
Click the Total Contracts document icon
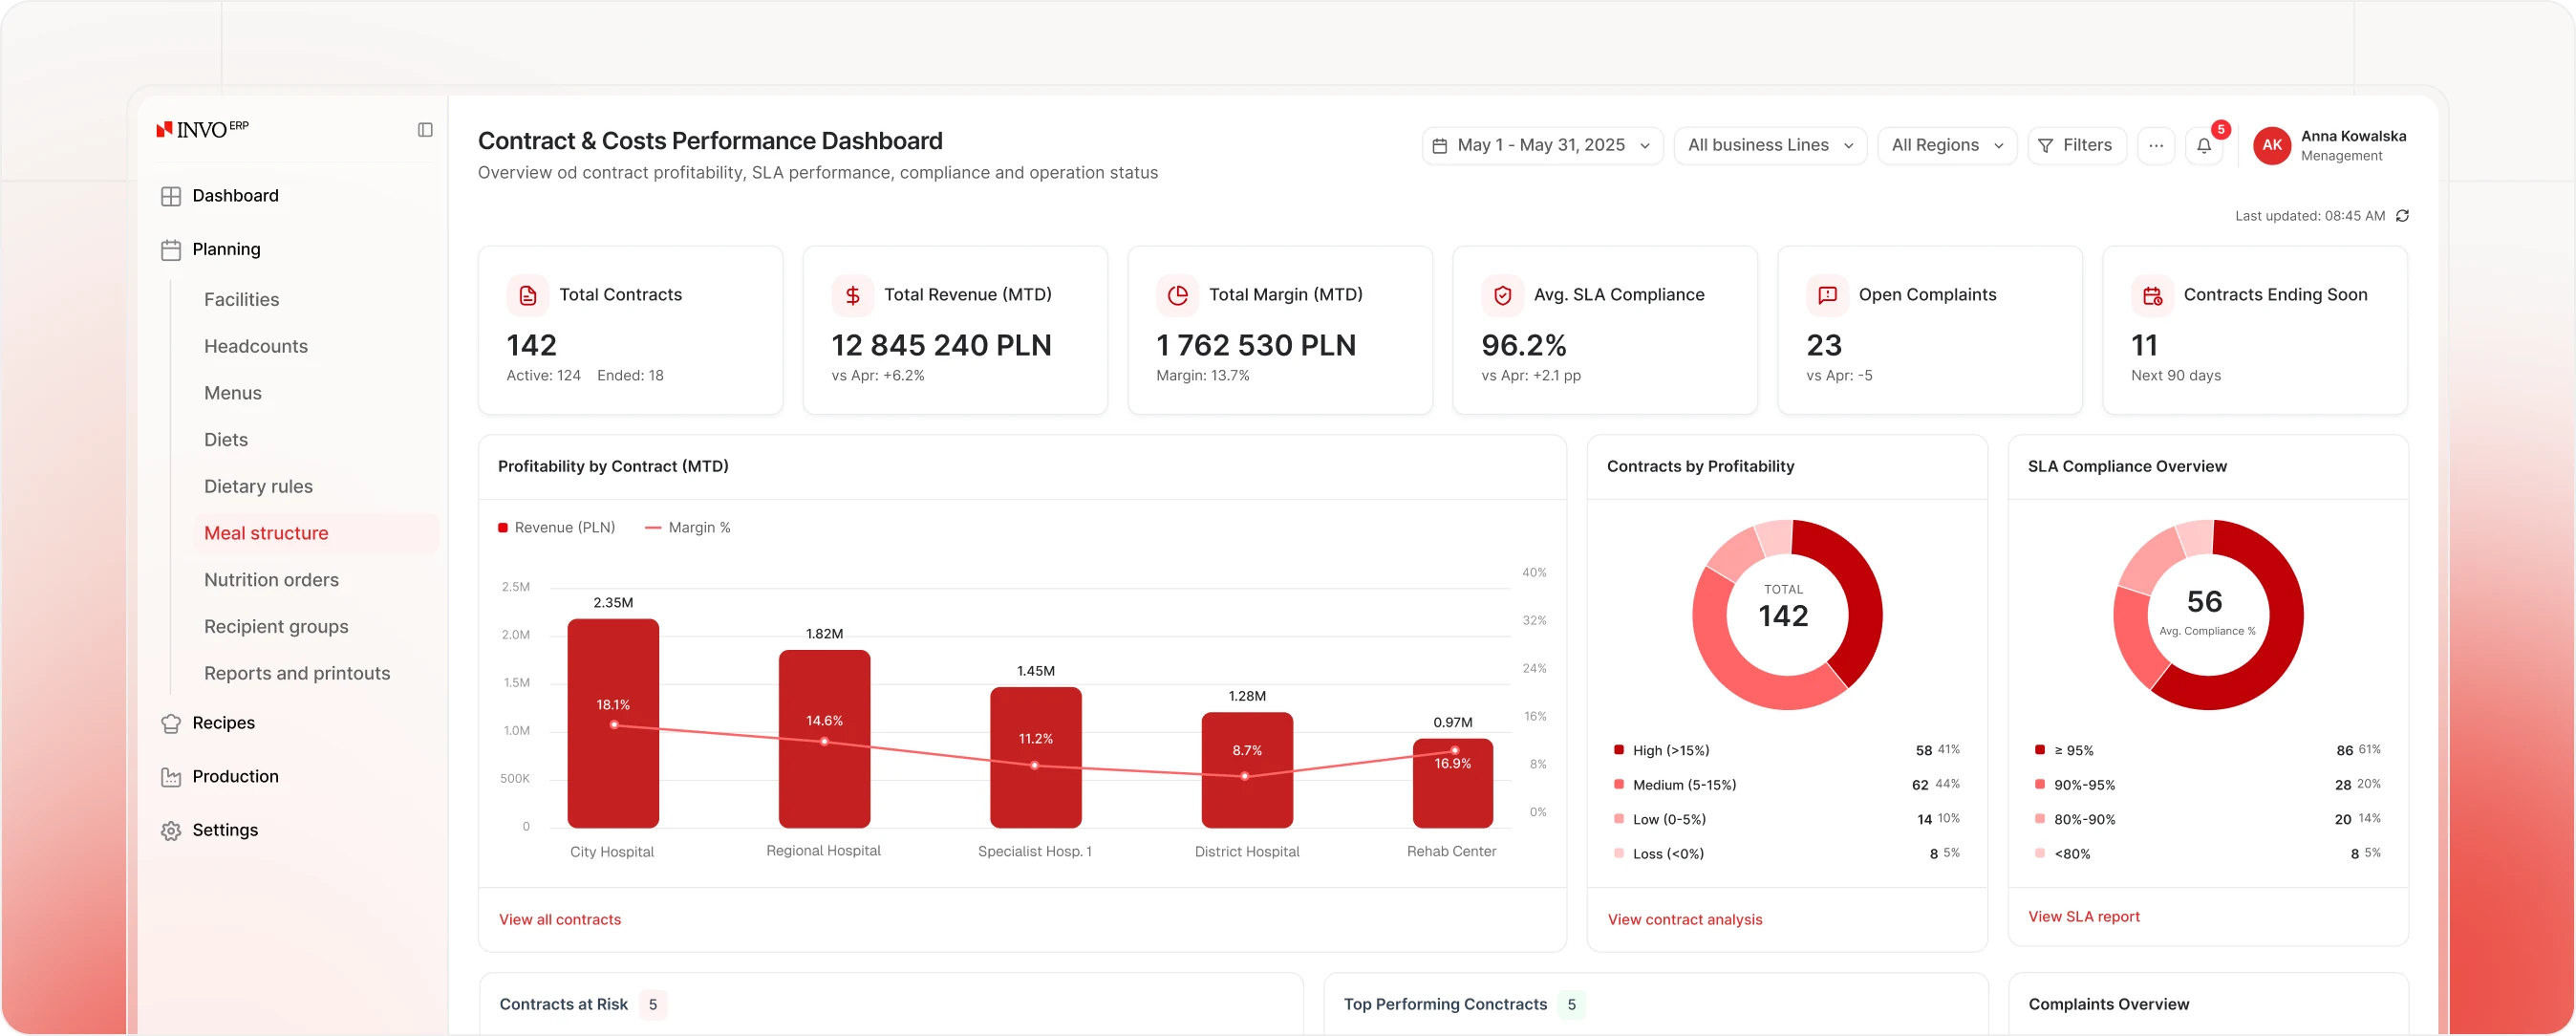[x=528, y=295]
